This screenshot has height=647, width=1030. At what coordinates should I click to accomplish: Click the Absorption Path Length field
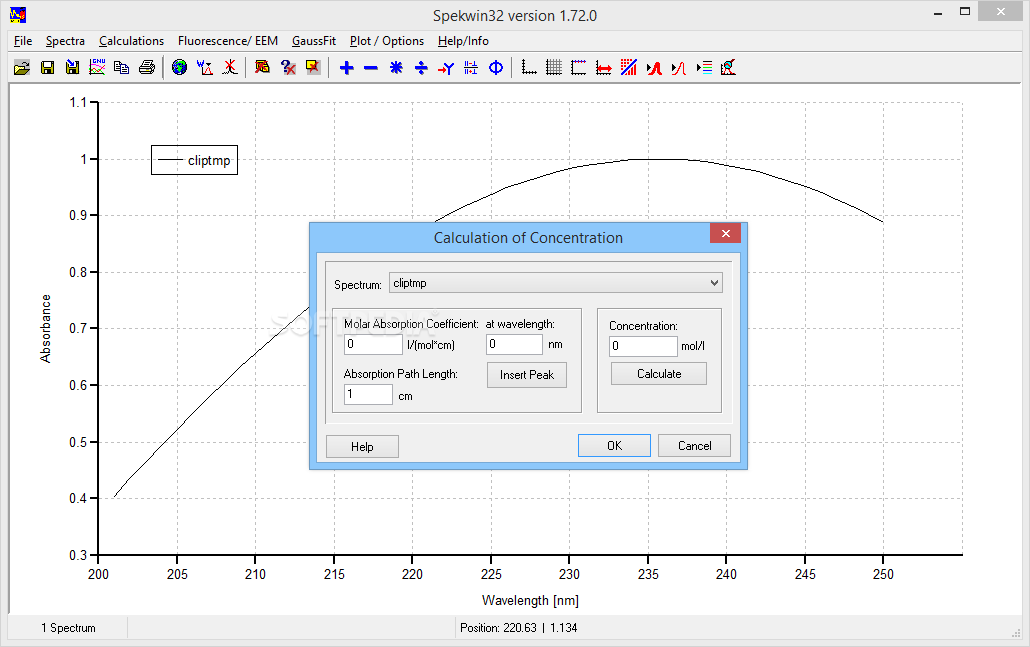pyautogui.click(x=369, y=394)
